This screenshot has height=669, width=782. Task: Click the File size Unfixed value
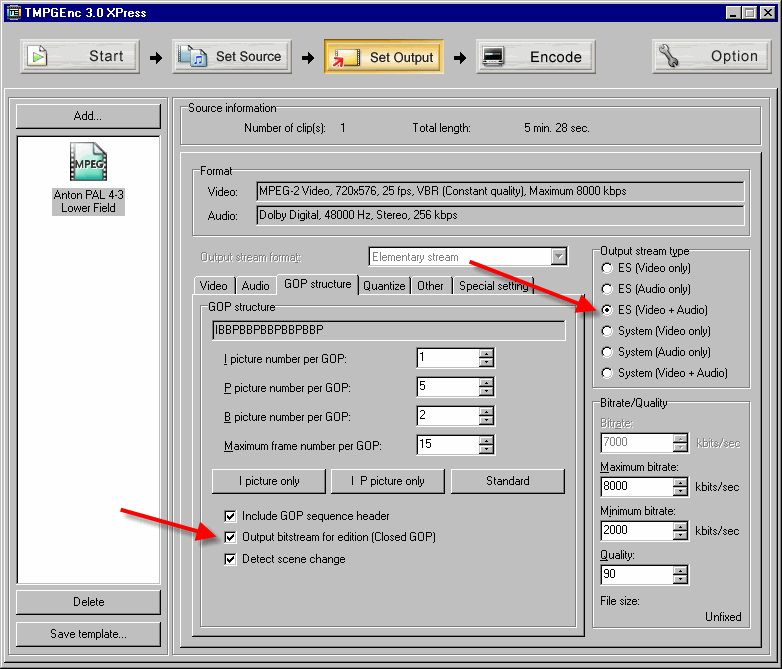click(x=723, y=617)
